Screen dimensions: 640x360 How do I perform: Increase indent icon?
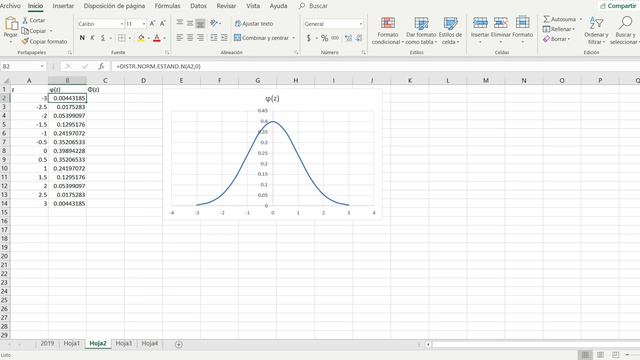224,38
